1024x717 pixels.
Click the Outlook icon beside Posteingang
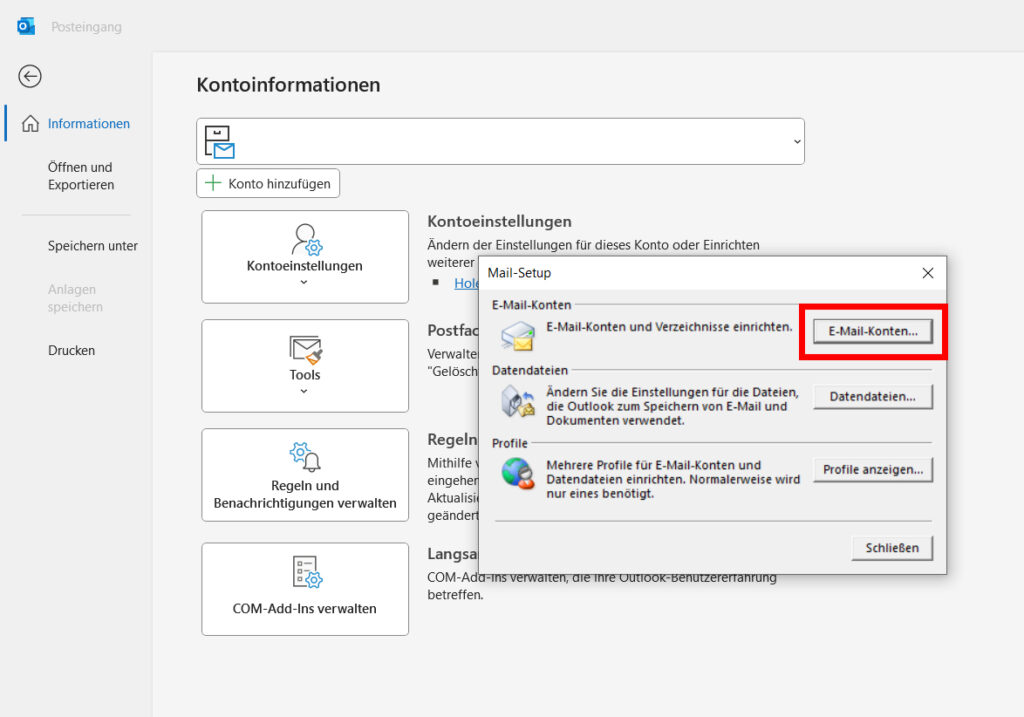pos(25,25)
